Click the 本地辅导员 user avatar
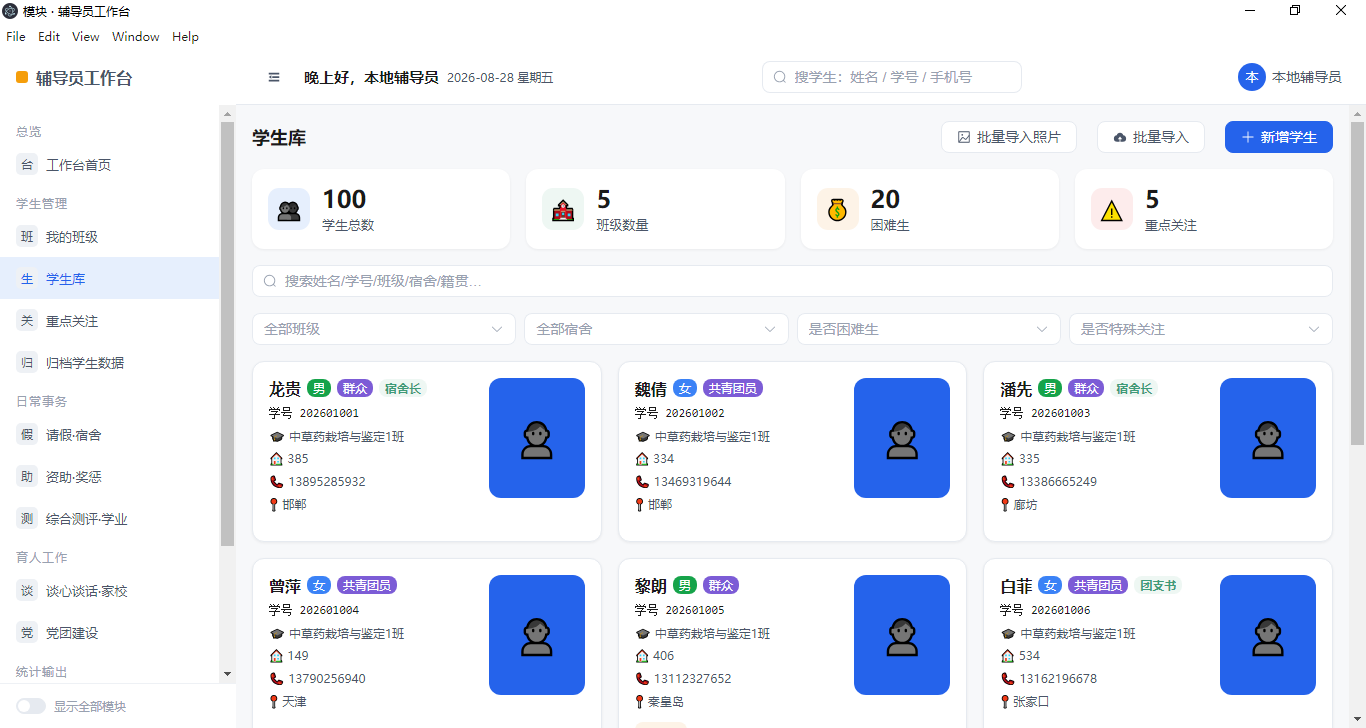 click(1252, 77)
